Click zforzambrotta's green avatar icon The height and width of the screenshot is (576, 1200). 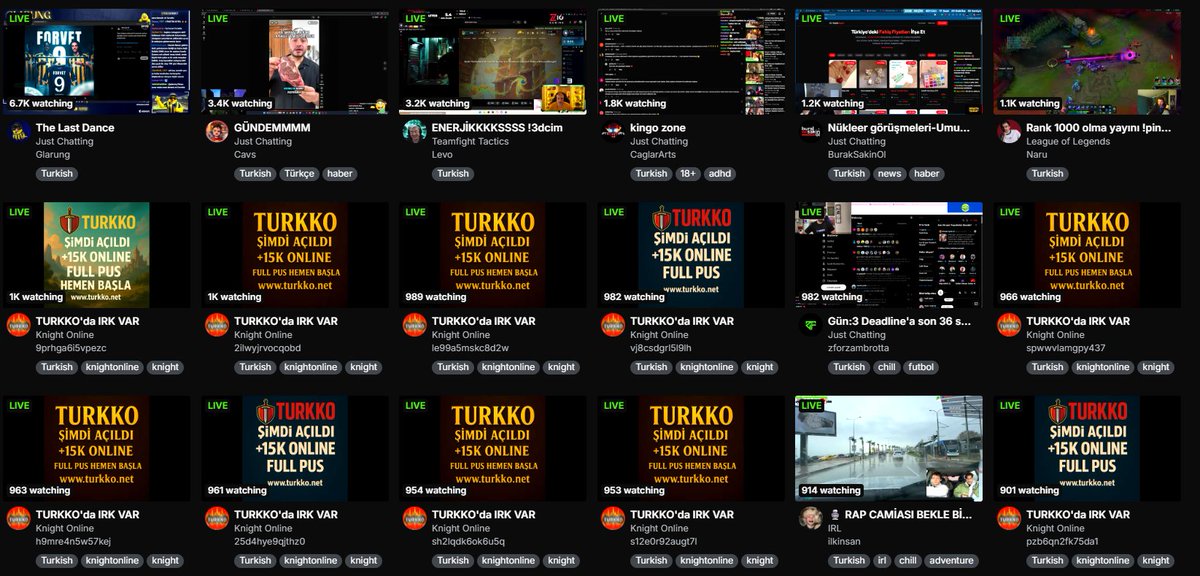pyautogui.click(x=810, y=325)
